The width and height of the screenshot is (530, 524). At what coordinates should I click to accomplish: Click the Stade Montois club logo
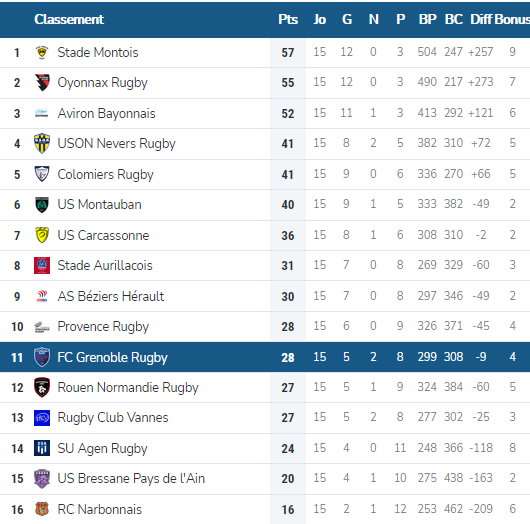(x=42, y=53)
